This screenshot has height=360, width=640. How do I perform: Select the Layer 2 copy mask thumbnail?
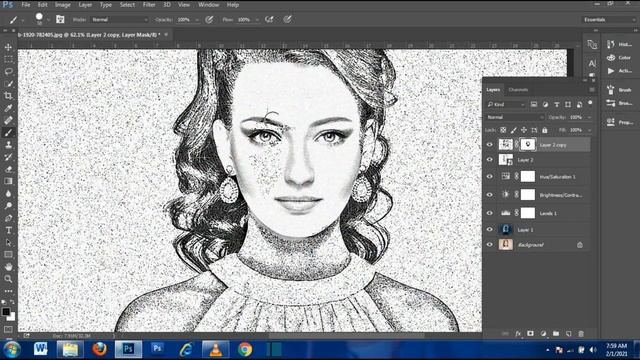528,144
